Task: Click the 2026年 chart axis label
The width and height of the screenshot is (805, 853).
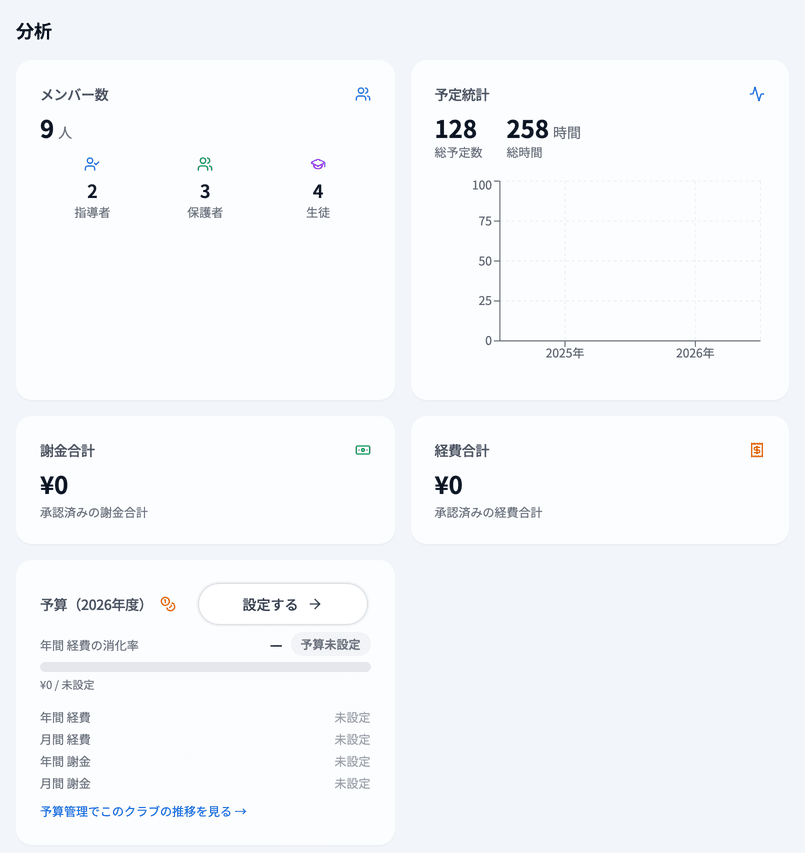Action: pyautogui.click(x=695, y=353)
